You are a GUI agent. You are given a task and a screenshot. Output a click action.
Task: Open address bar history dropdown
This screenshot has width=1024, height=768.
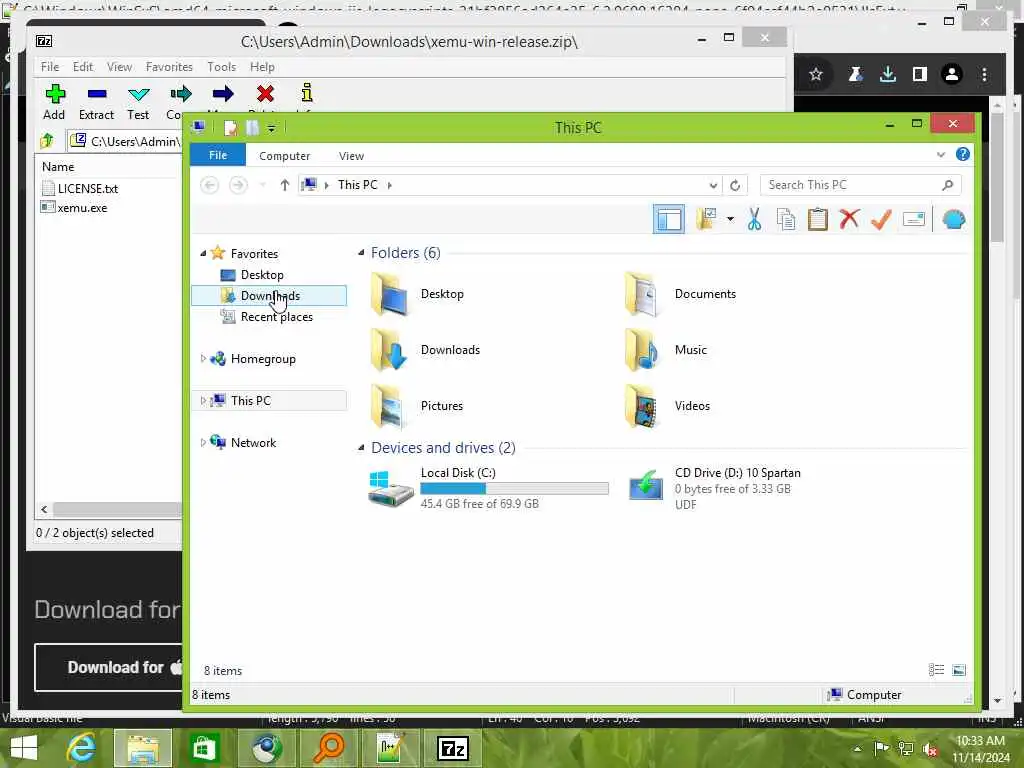[x=713, y=185]
